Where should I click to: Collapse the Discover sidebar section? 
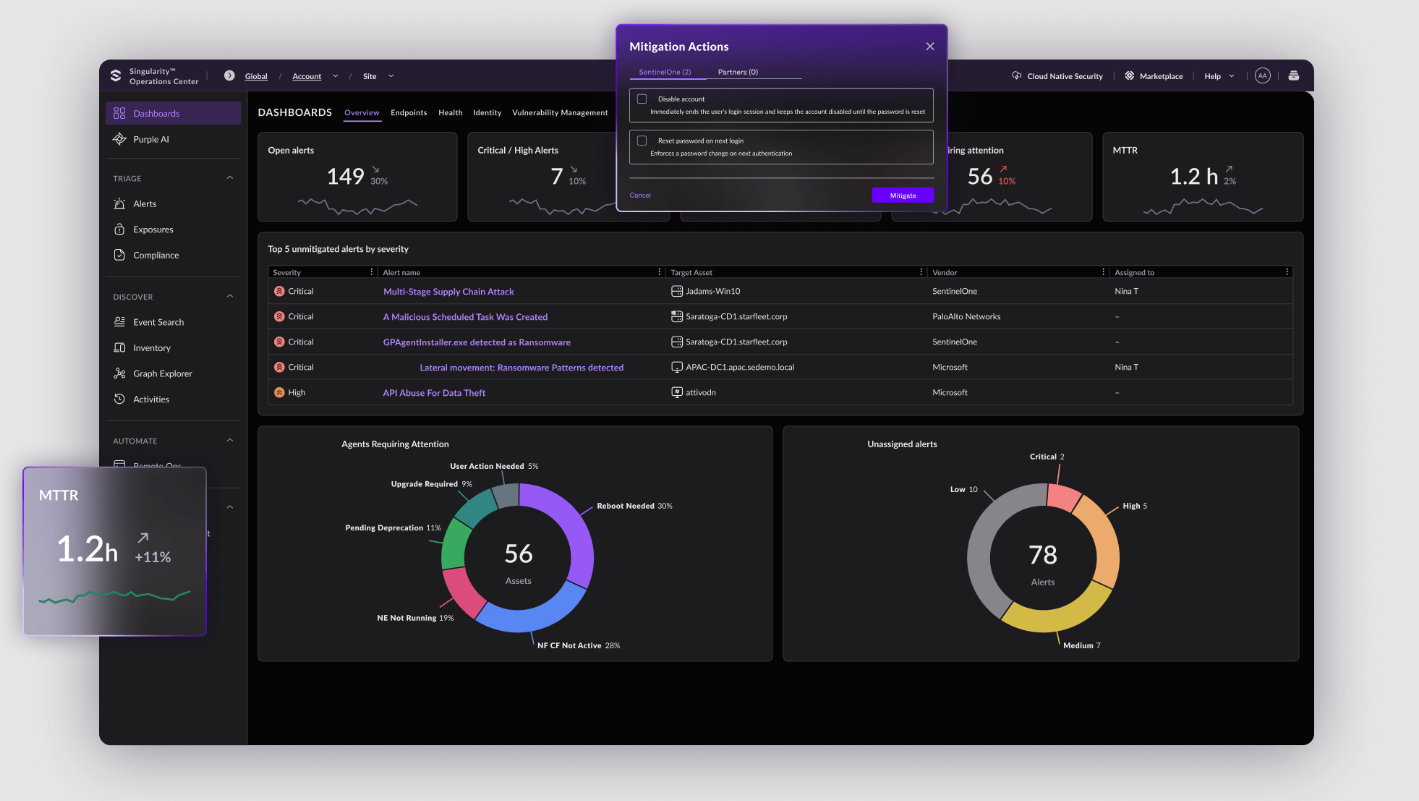(x=229, y=297)
